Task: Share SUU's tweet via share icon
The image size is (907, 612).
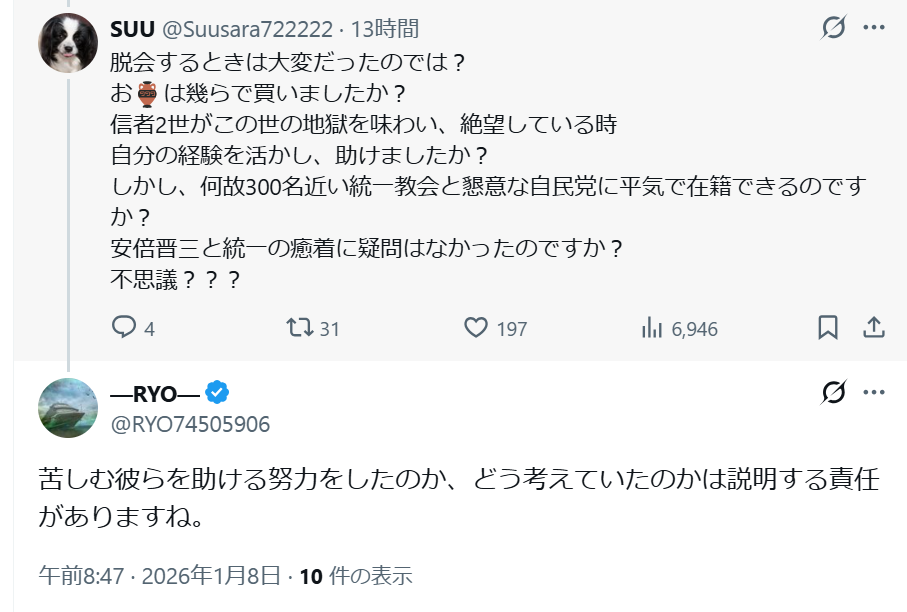Action: click(x=873, y=328)
